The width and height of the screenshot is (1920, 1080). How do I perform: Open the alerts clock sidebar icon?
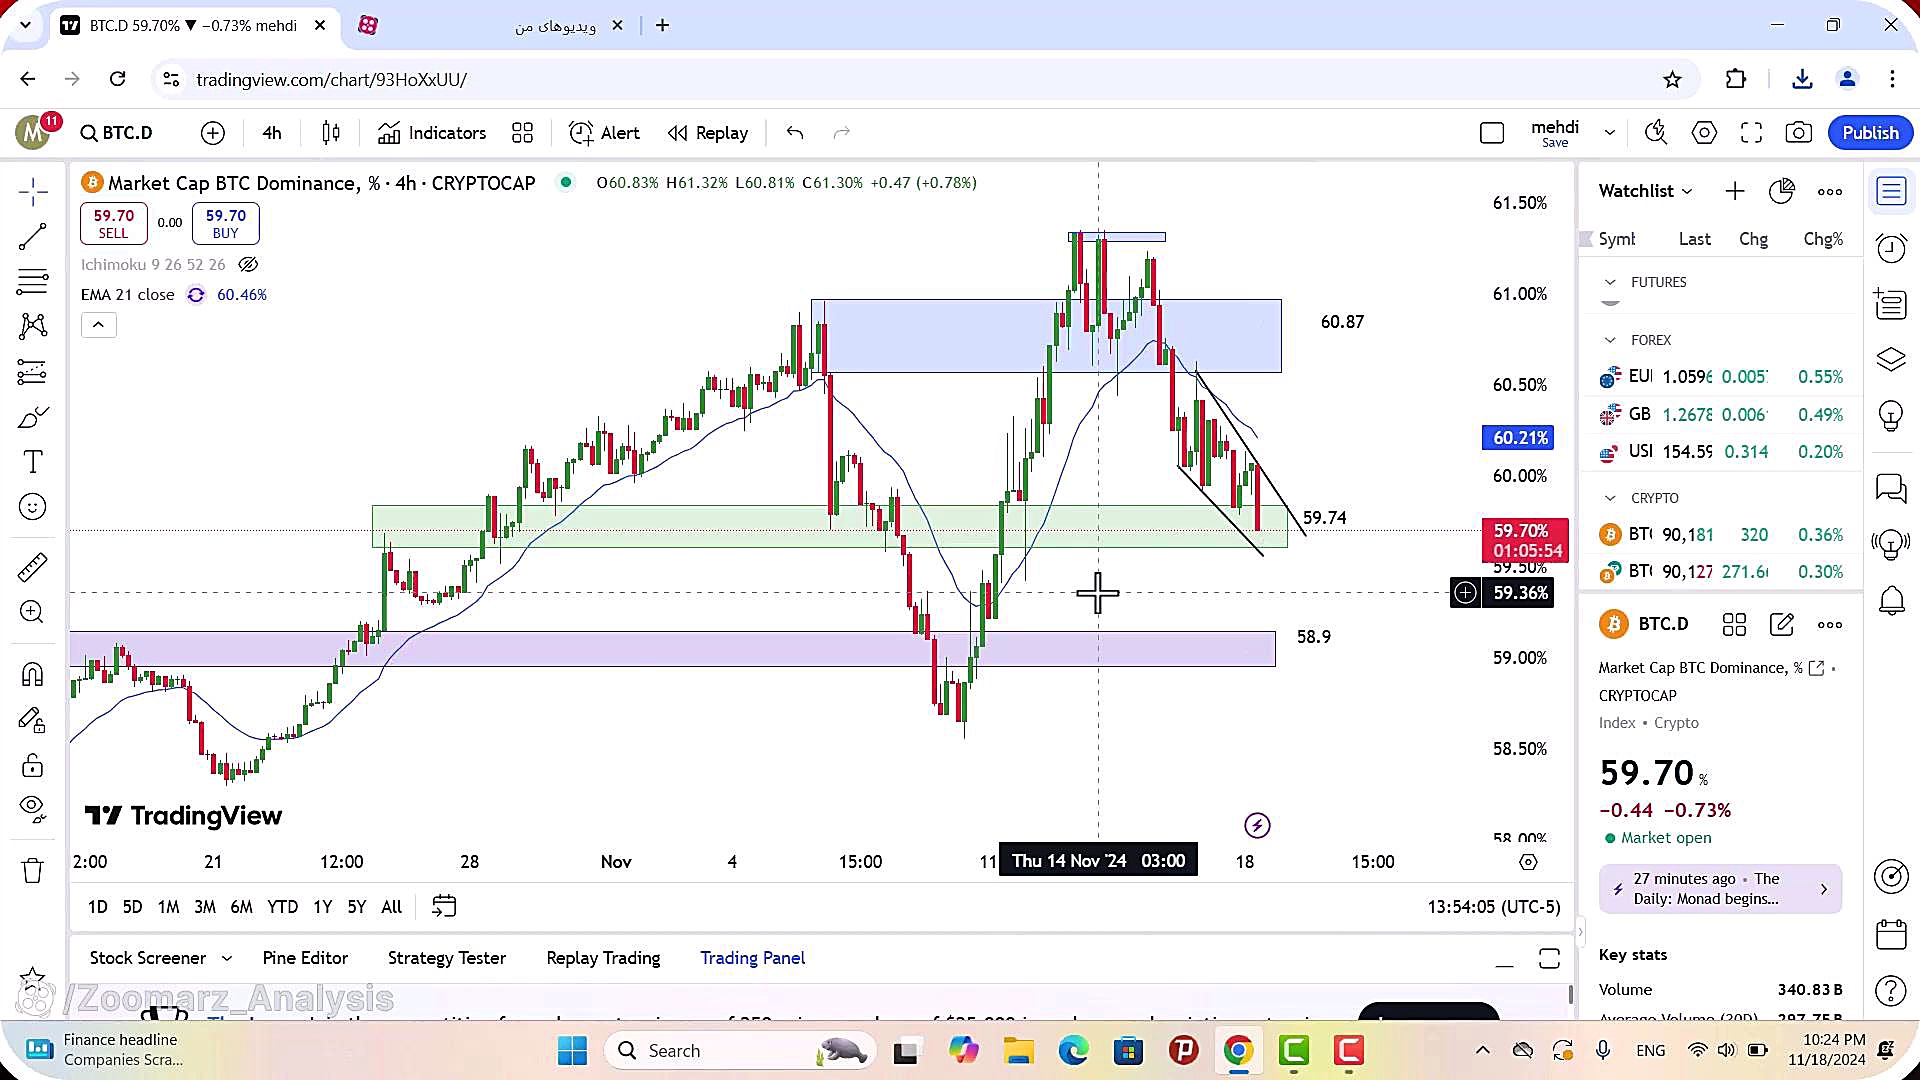pyautogui.click(x=1891, y=247)
